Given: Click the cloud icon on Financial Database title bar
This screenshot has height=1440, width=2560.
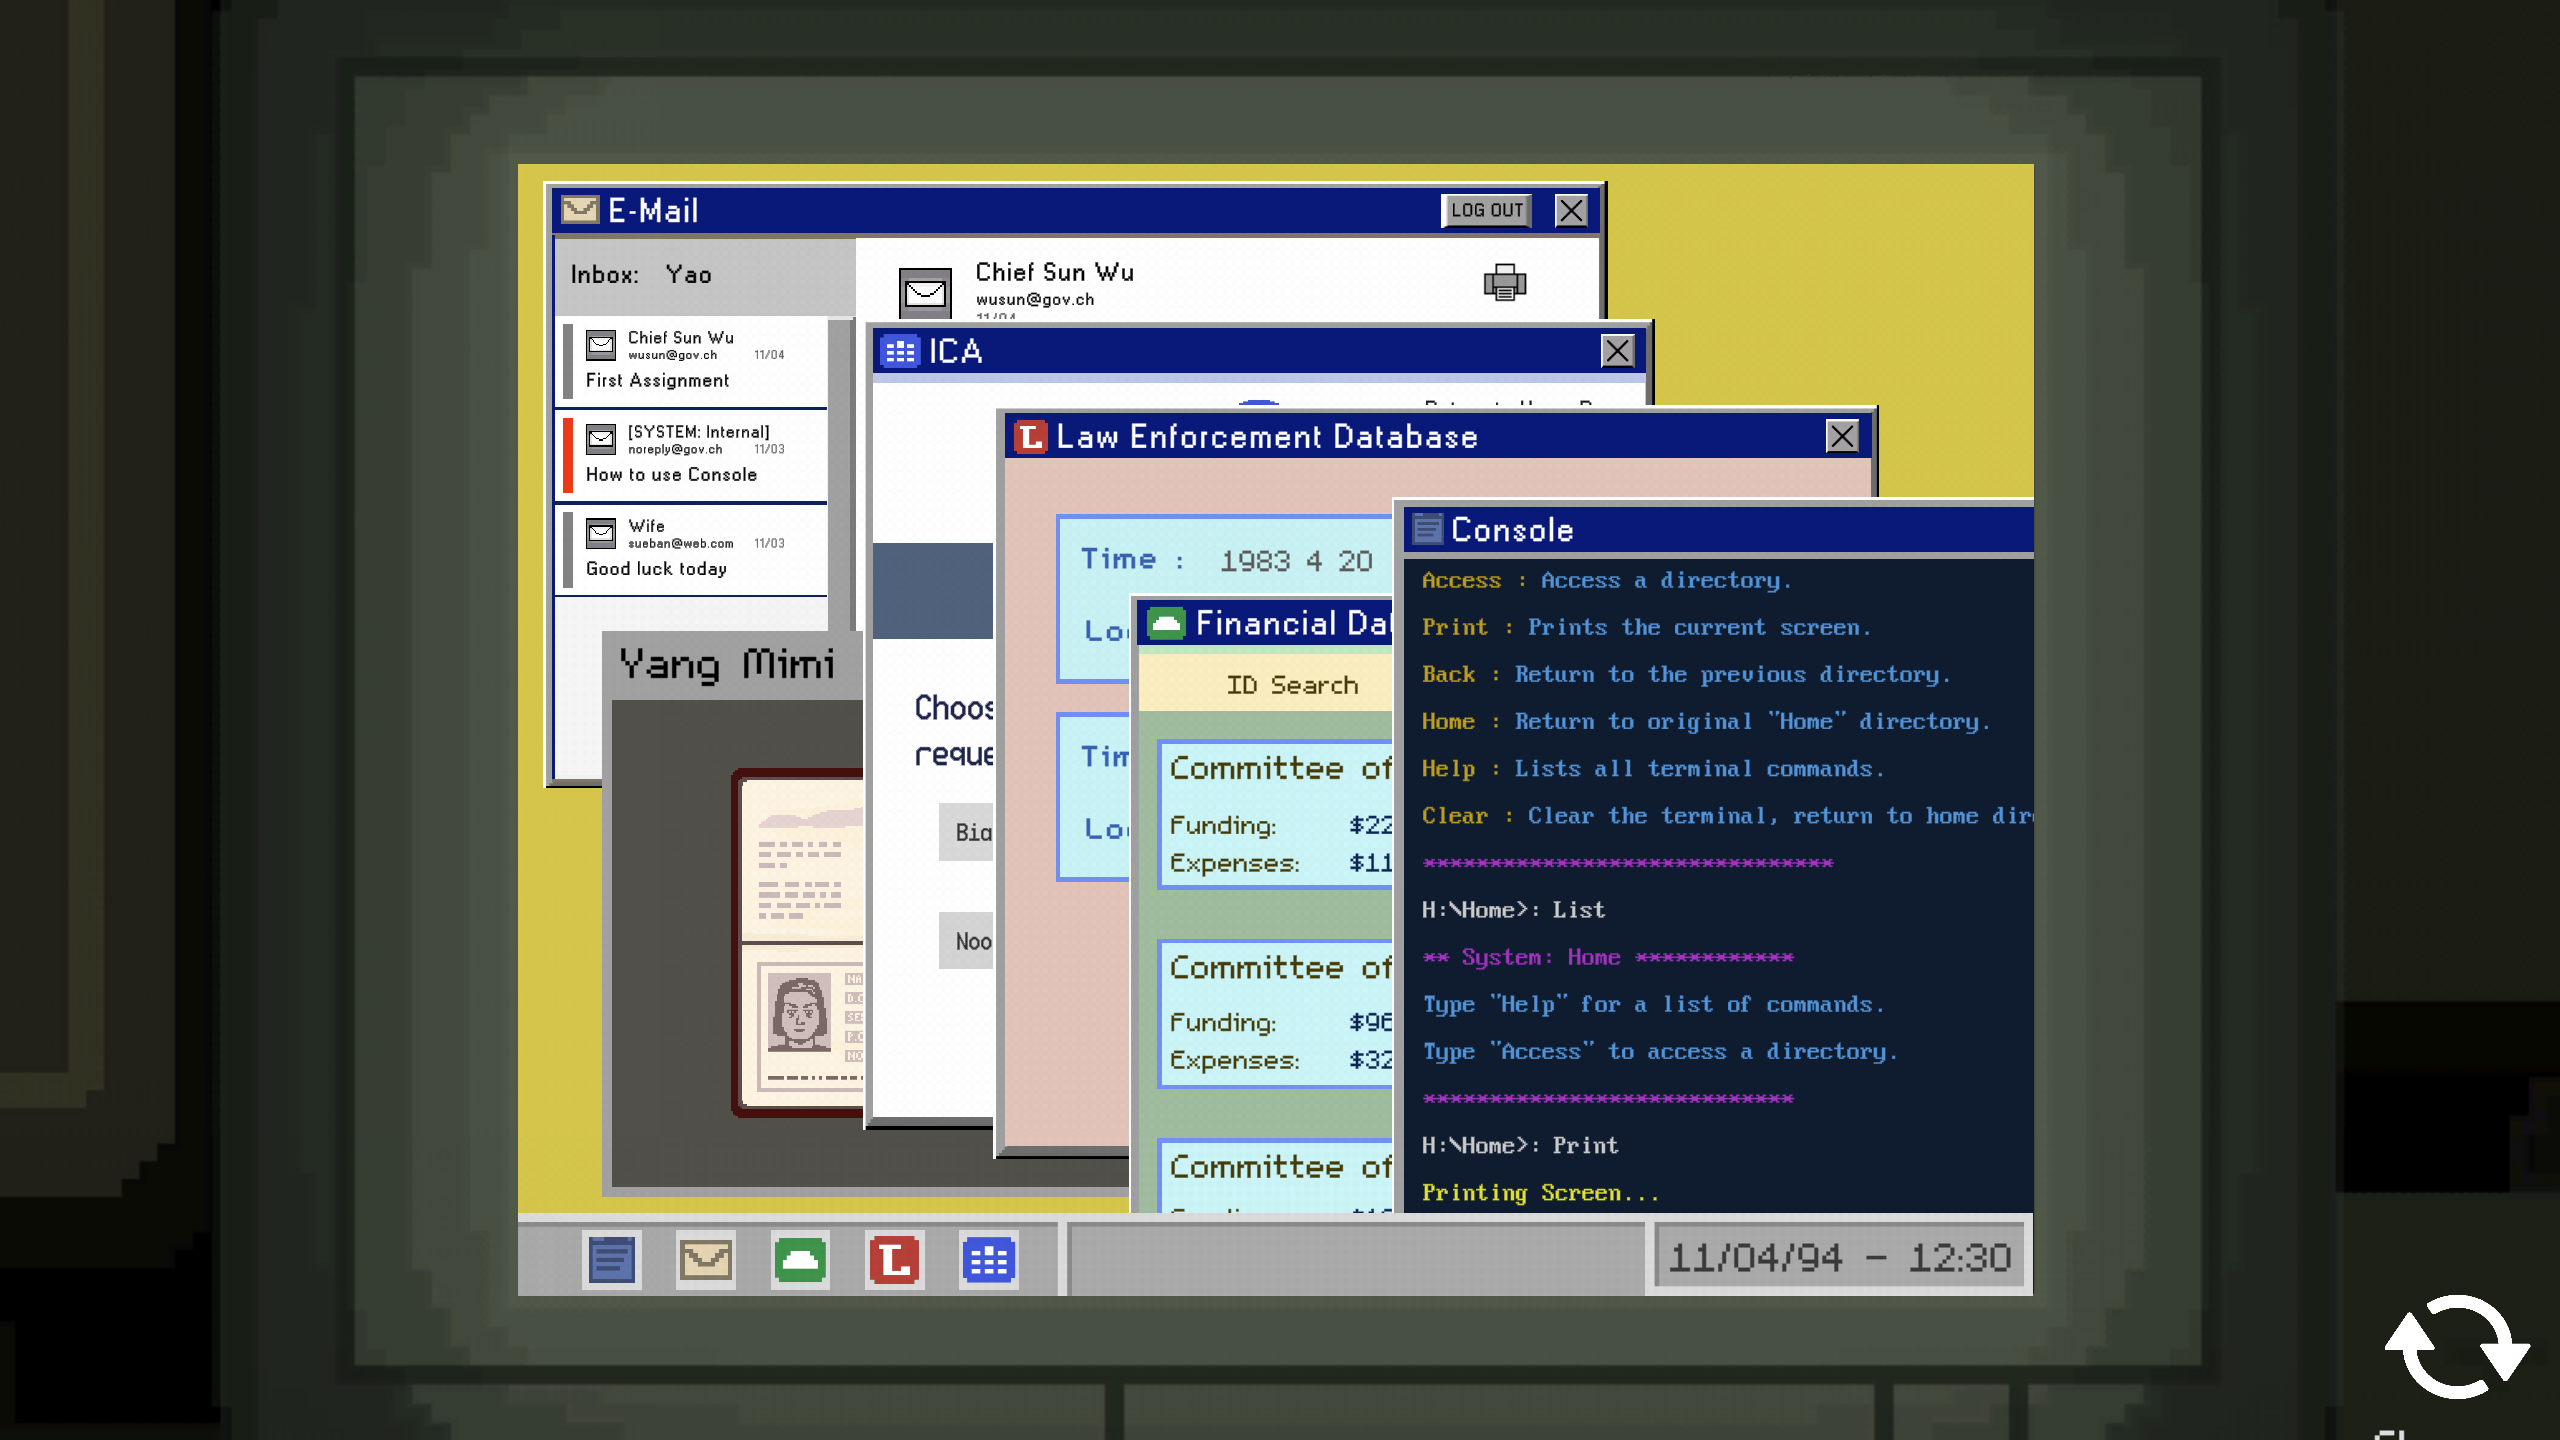Looking at the screenshot, I should coord(1168,622).
